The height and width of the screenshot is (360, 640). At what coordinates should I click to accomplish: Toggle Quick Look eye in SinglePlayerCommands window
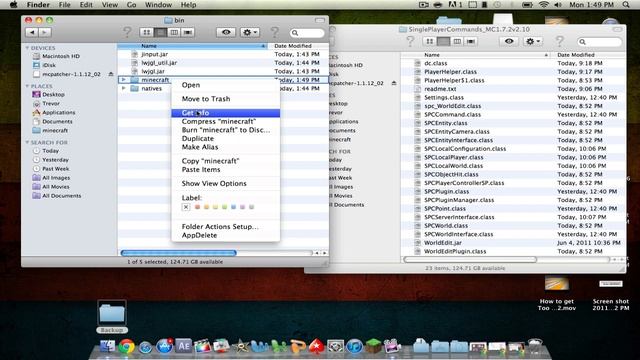[509, 41]
